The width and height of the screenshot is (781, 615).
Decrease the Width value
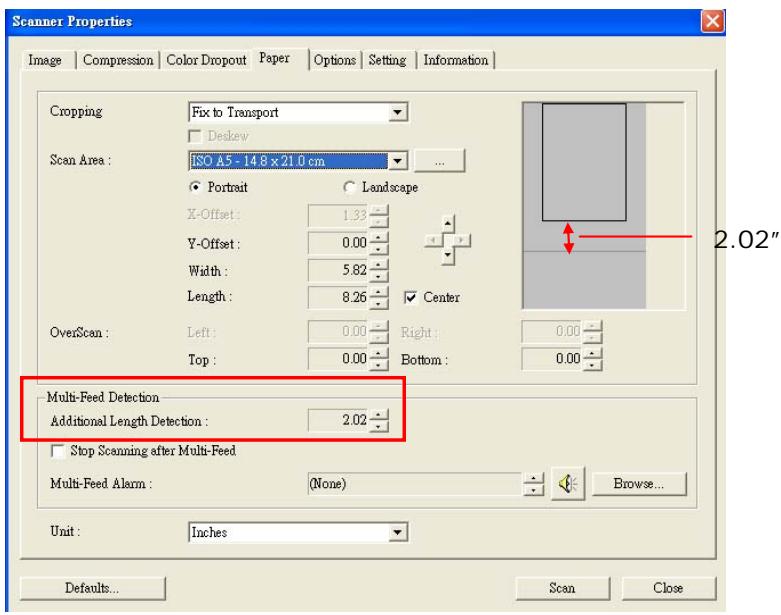[379, 276]
